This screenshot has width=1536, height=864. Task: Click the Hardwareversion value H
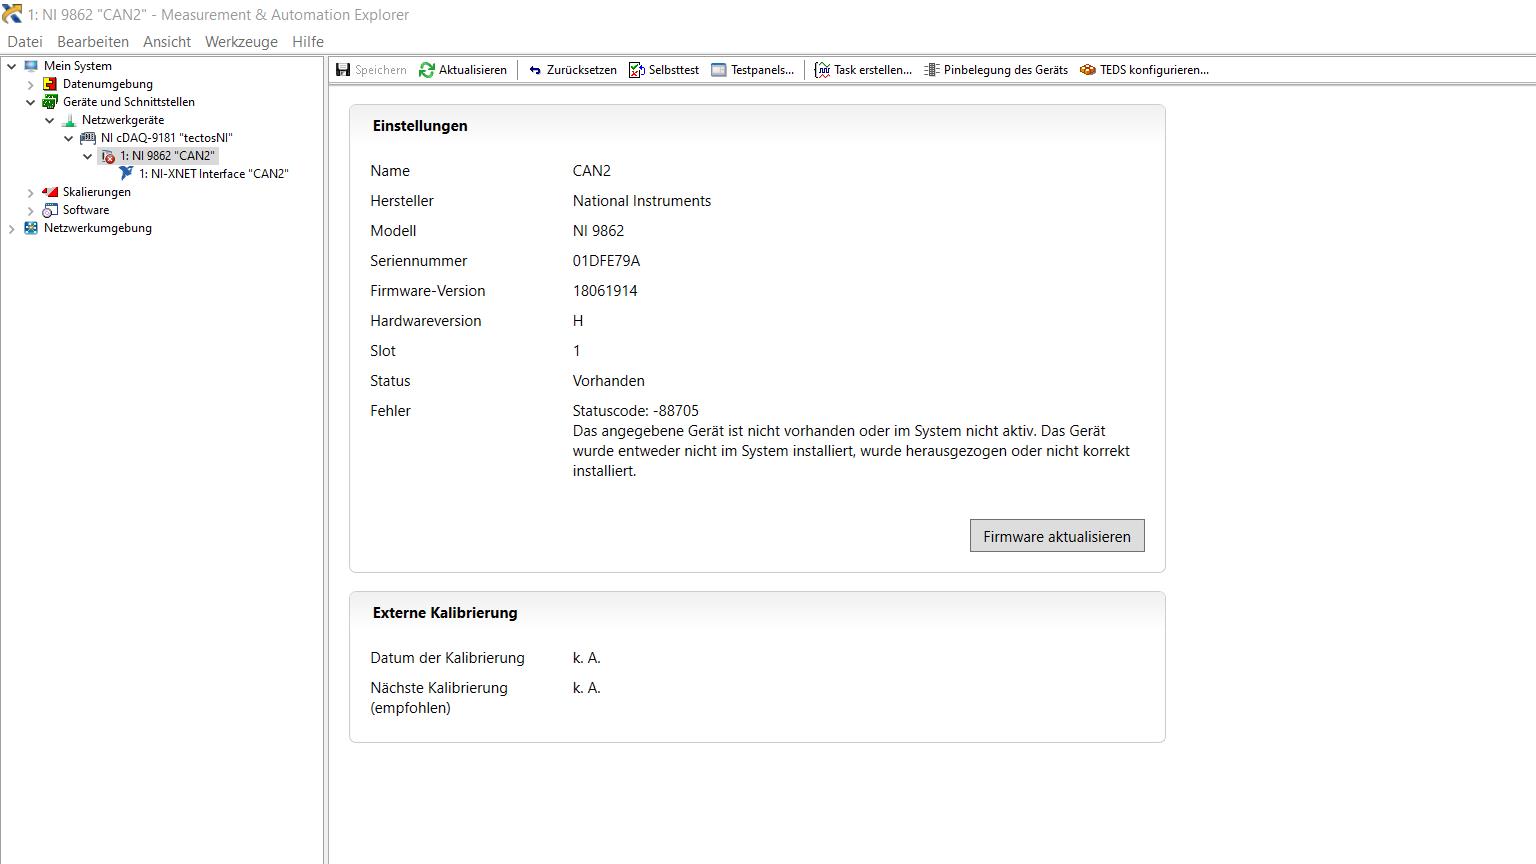578,321
